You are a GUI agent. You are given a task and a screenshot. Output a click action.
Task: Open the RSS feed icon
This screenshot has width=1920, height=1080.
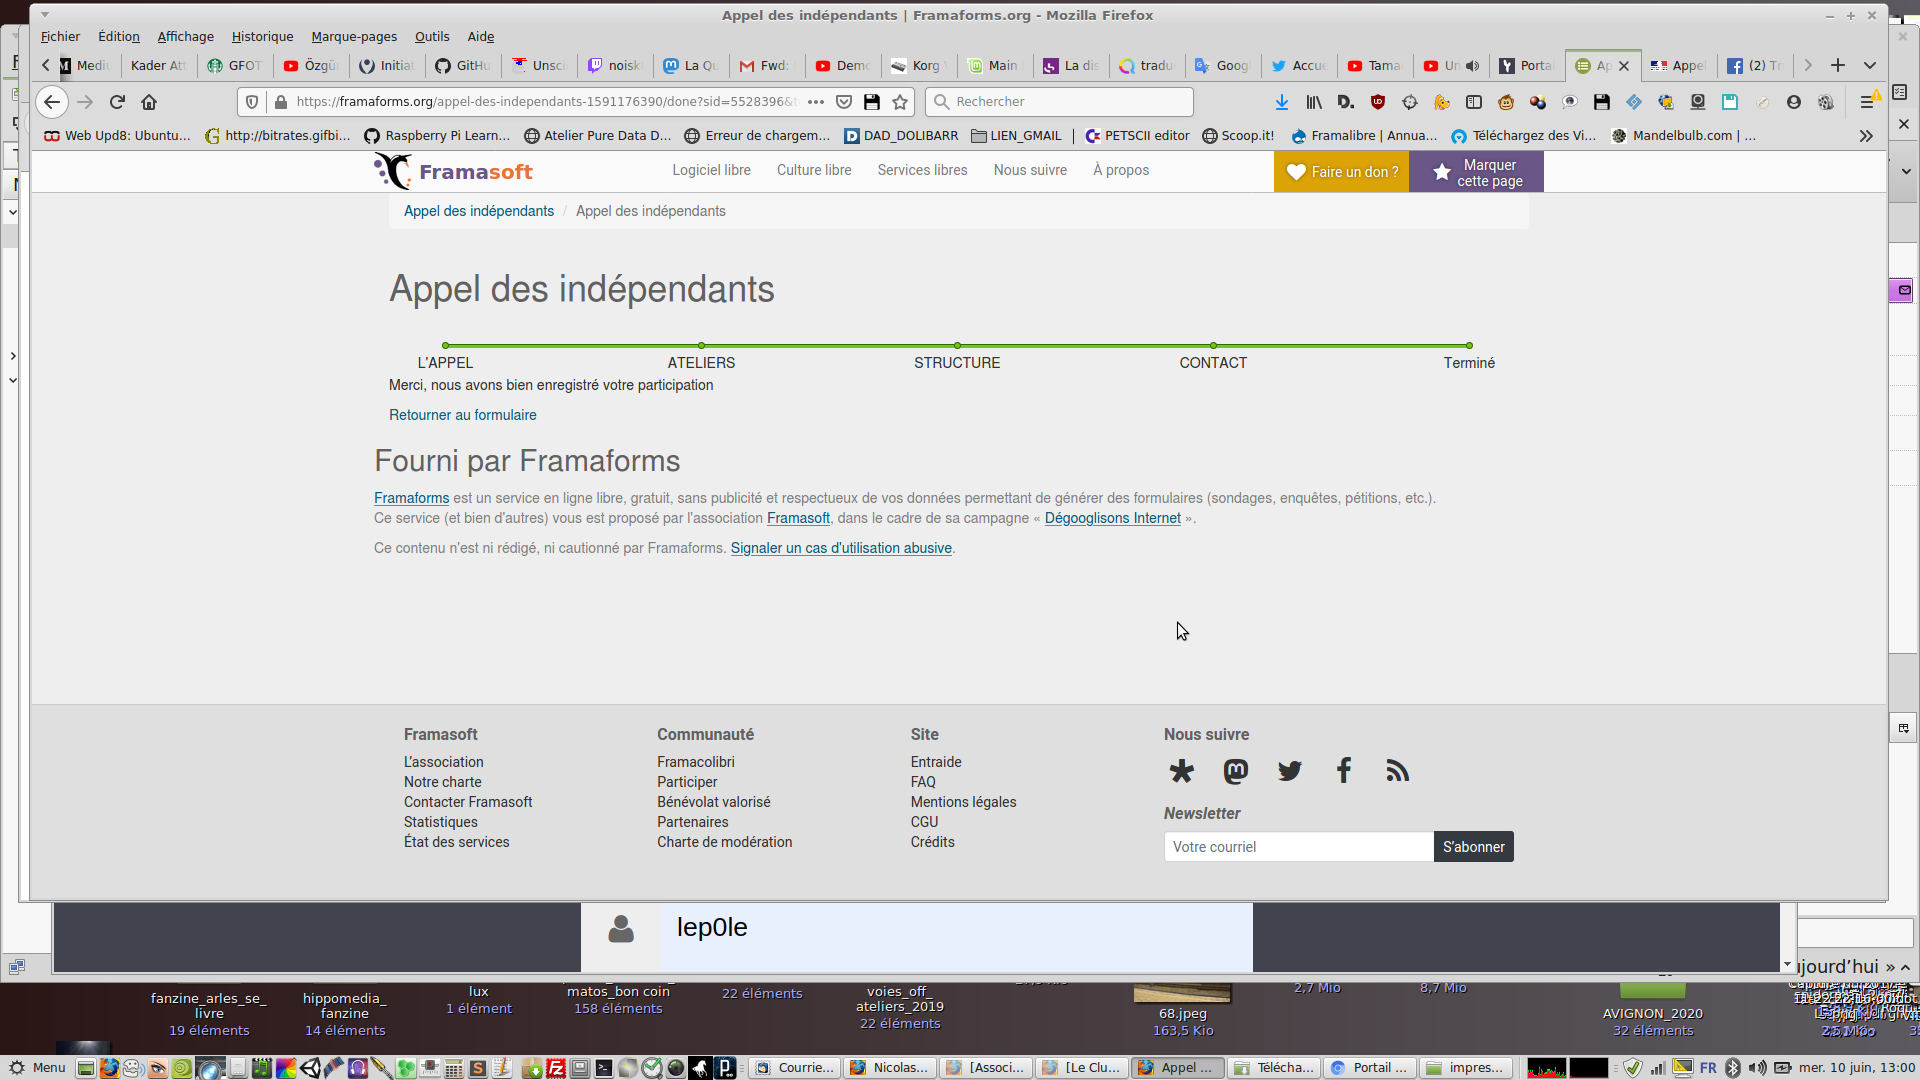coord(1398,771)
